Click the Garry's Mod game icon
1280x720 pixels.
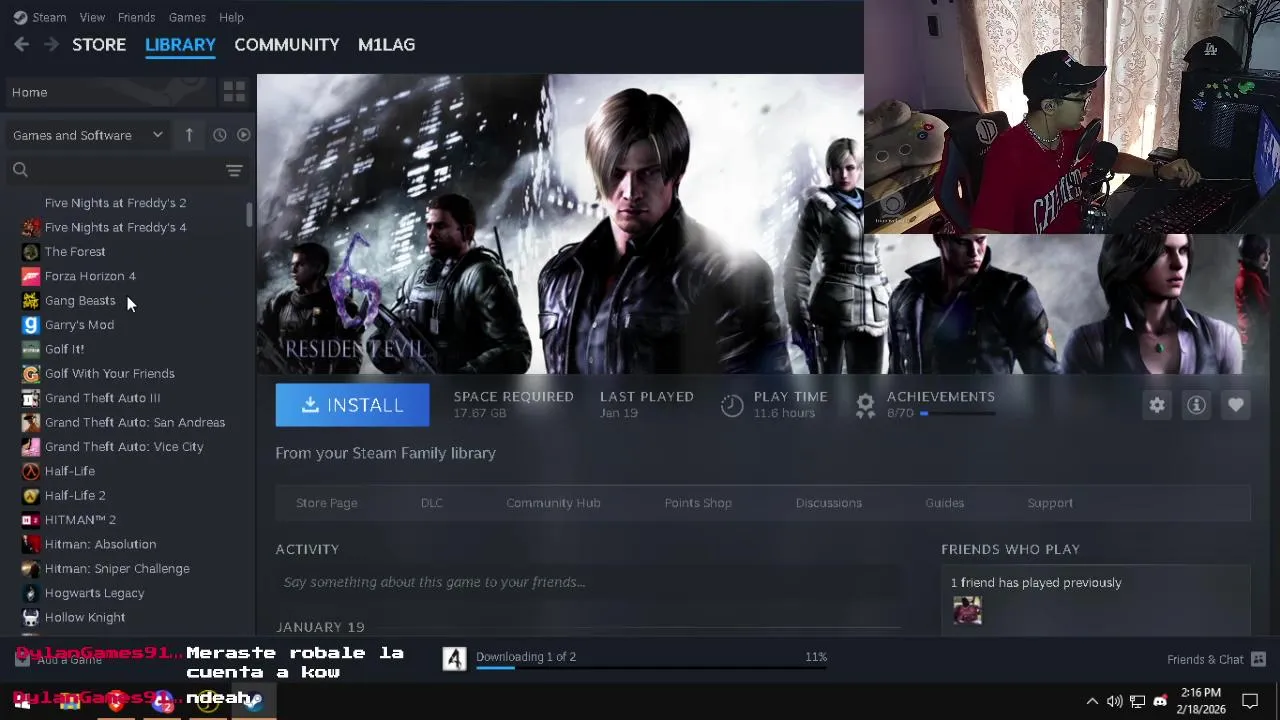pyautogui.click(x=31, y=325)
